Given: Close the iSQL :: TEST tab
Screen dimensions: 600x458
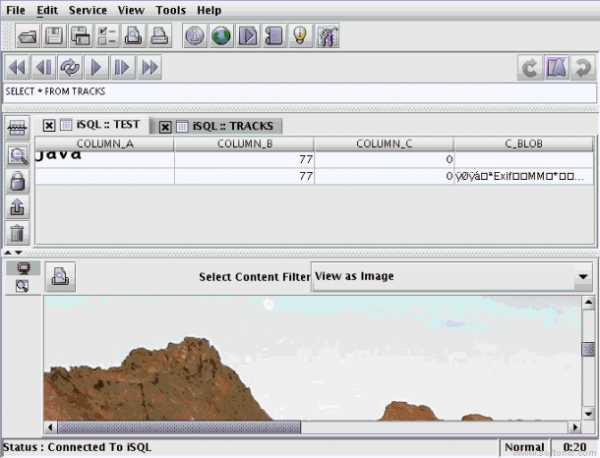Looking at the screenshot, I should pyautogui.click(x=49, y=126).
